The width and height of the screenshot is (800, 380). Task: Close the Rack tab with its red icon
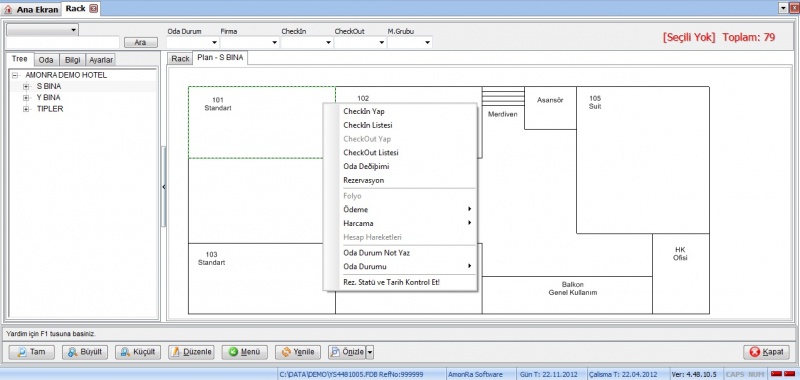pyautogui.click(x=93, y=9)
